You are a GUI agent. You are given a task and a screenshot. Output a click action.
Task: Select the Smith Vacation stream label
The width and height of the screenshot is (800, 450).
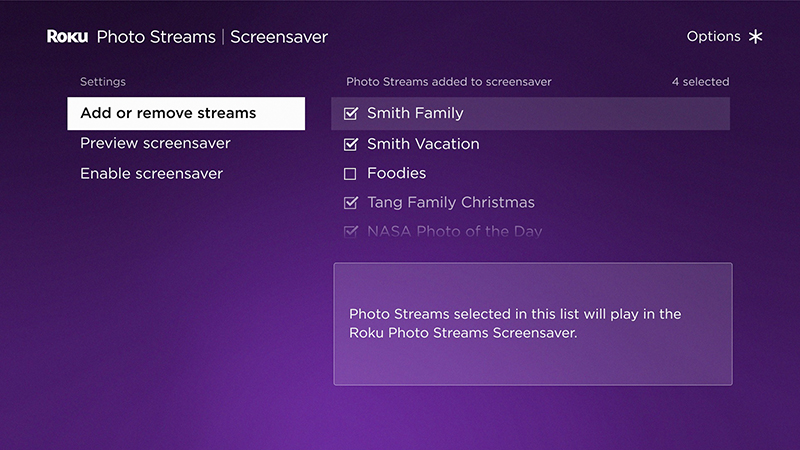[x=423, y=144]
